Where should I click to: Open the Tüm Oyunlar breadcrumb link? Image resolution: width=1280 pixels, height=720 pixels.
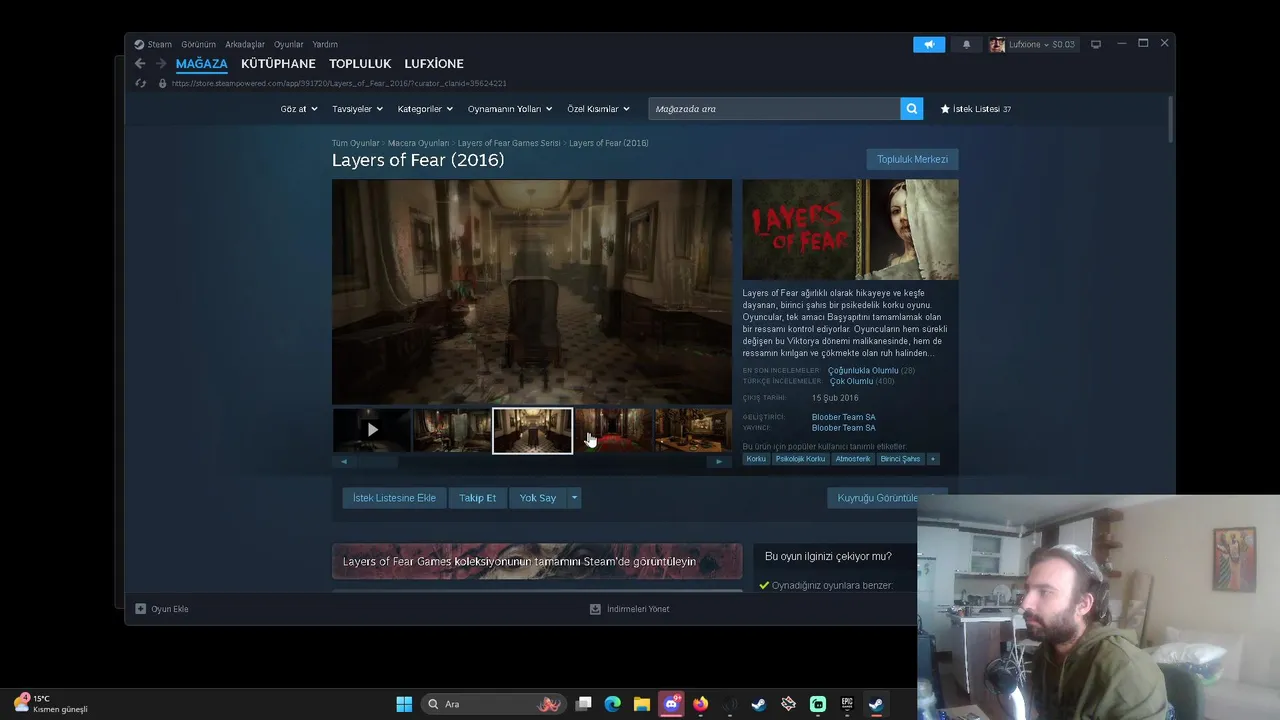point(355,143)
